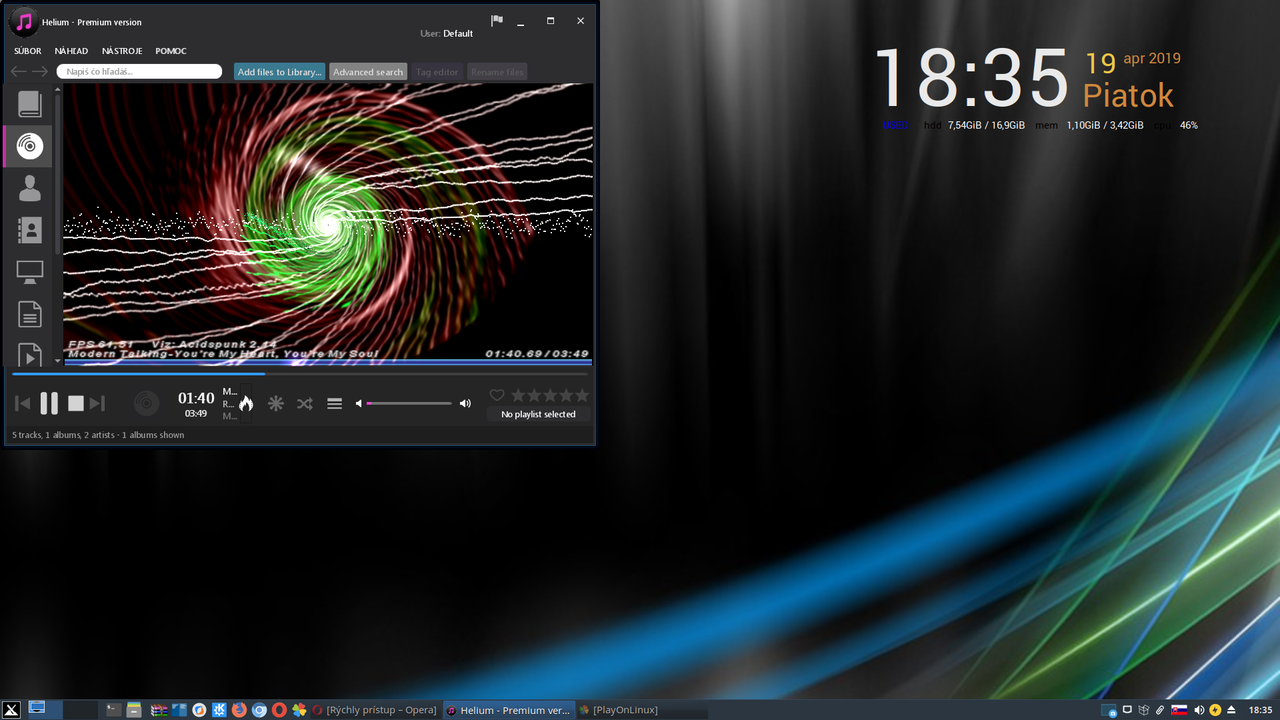
Task: Open the SÚBOR menu
Action: click(28, 51)
